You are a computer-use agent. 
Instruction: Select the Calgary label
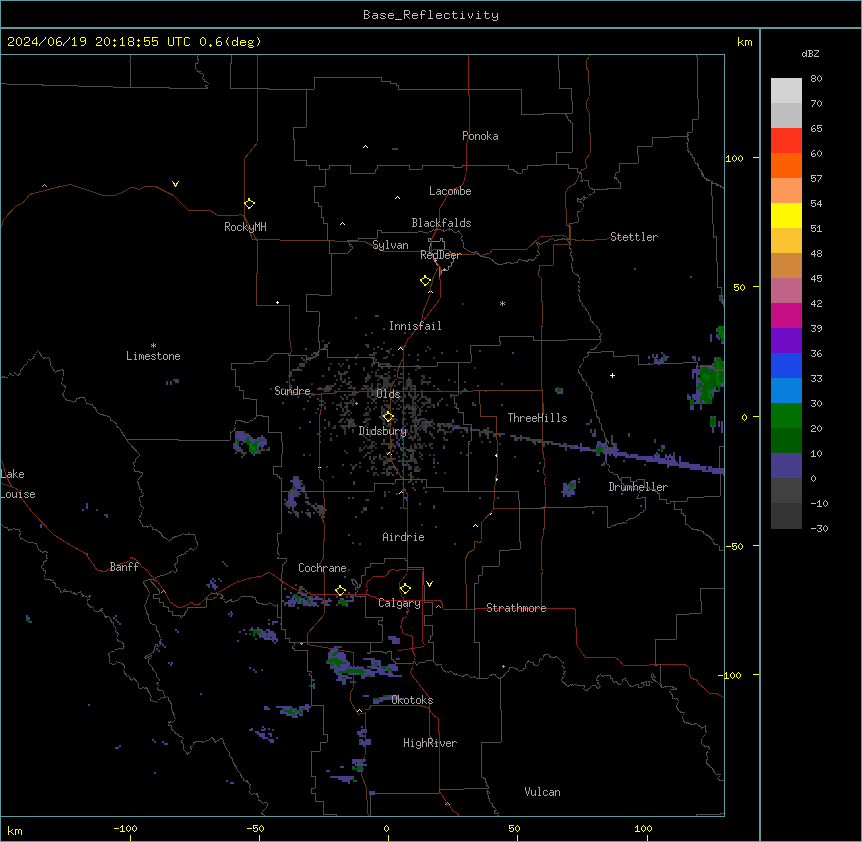(x=399, y=603)
